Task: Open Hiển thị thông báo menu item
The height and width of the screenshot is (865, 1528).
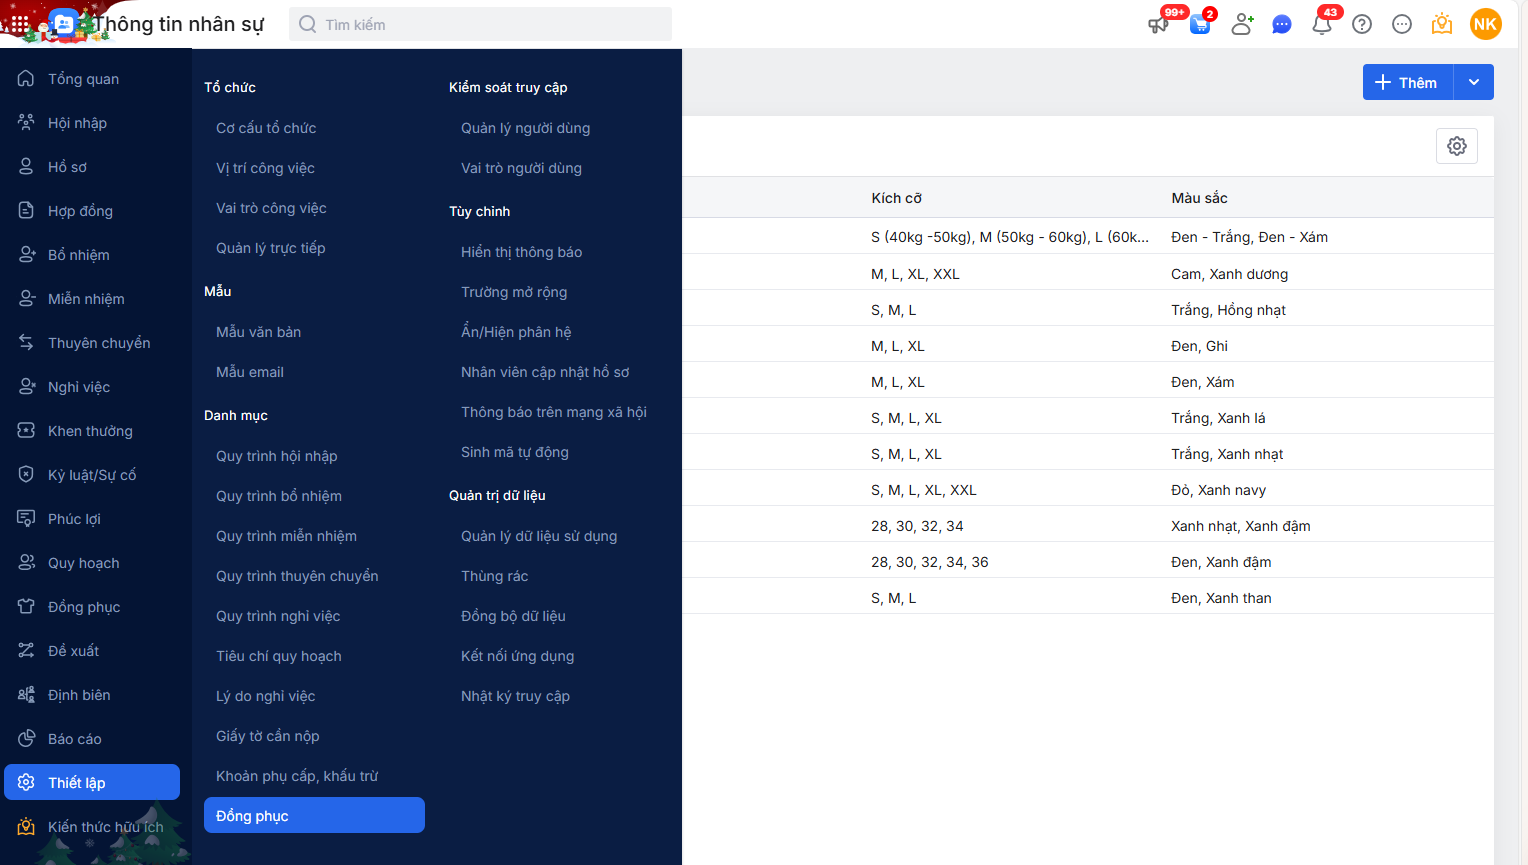Action: point(521,252)
